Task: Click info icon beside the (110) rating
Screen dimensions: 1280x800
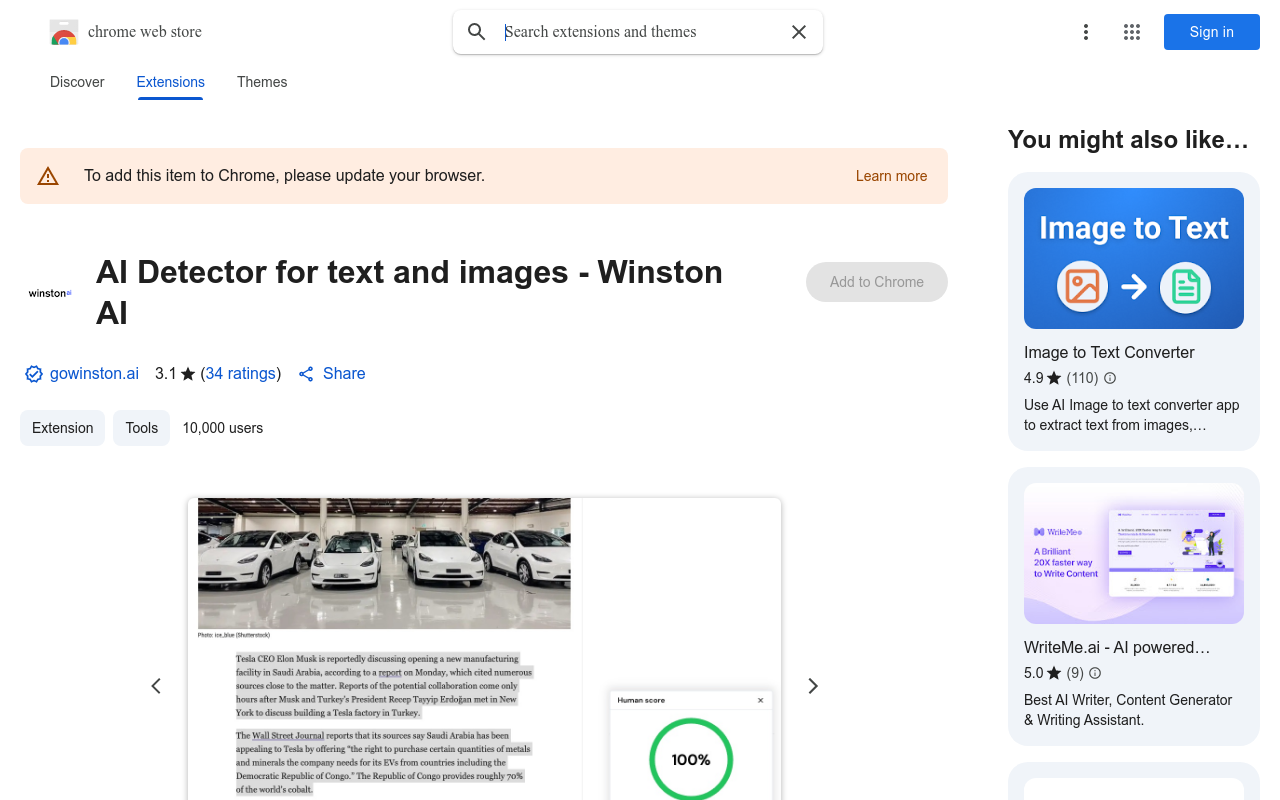Action: point(1110,378)
